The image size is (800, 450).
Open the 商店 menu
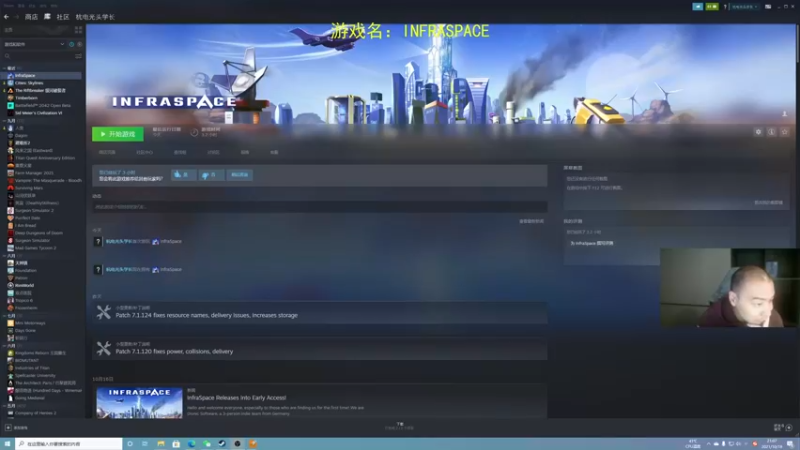32,17
